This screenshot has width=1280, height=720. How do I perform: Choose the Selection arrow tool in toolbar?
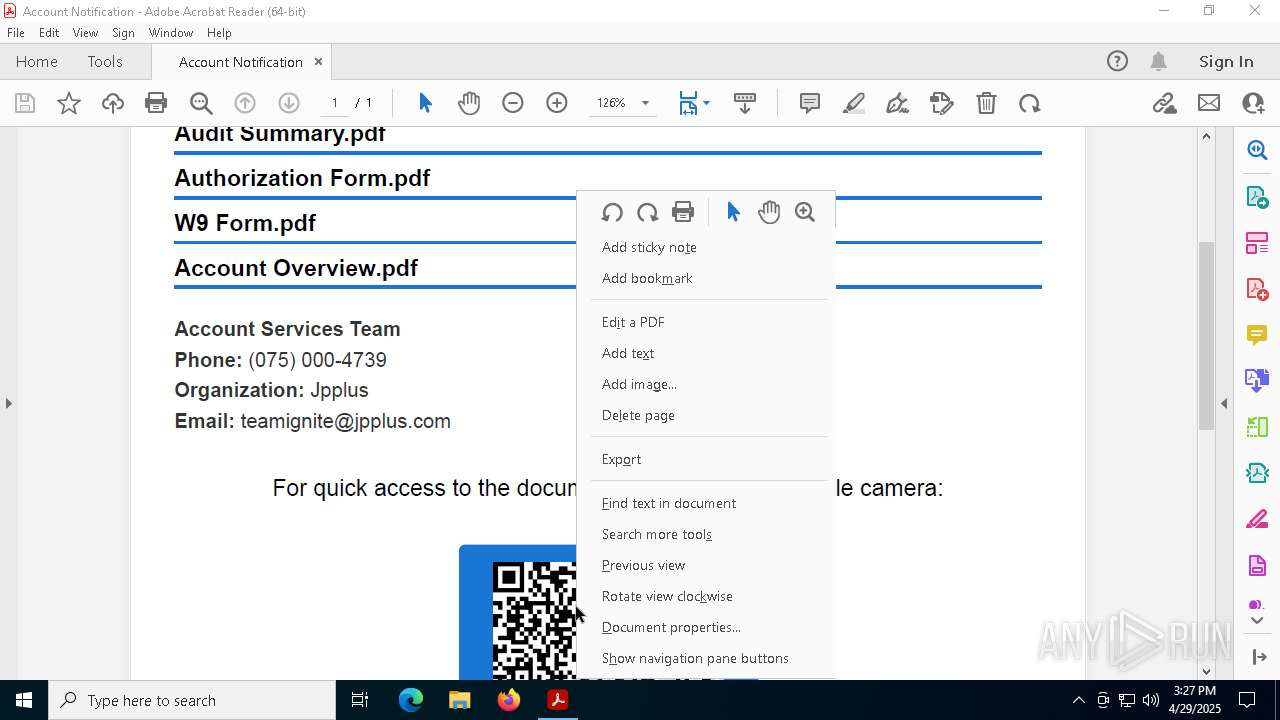[425, 103]
